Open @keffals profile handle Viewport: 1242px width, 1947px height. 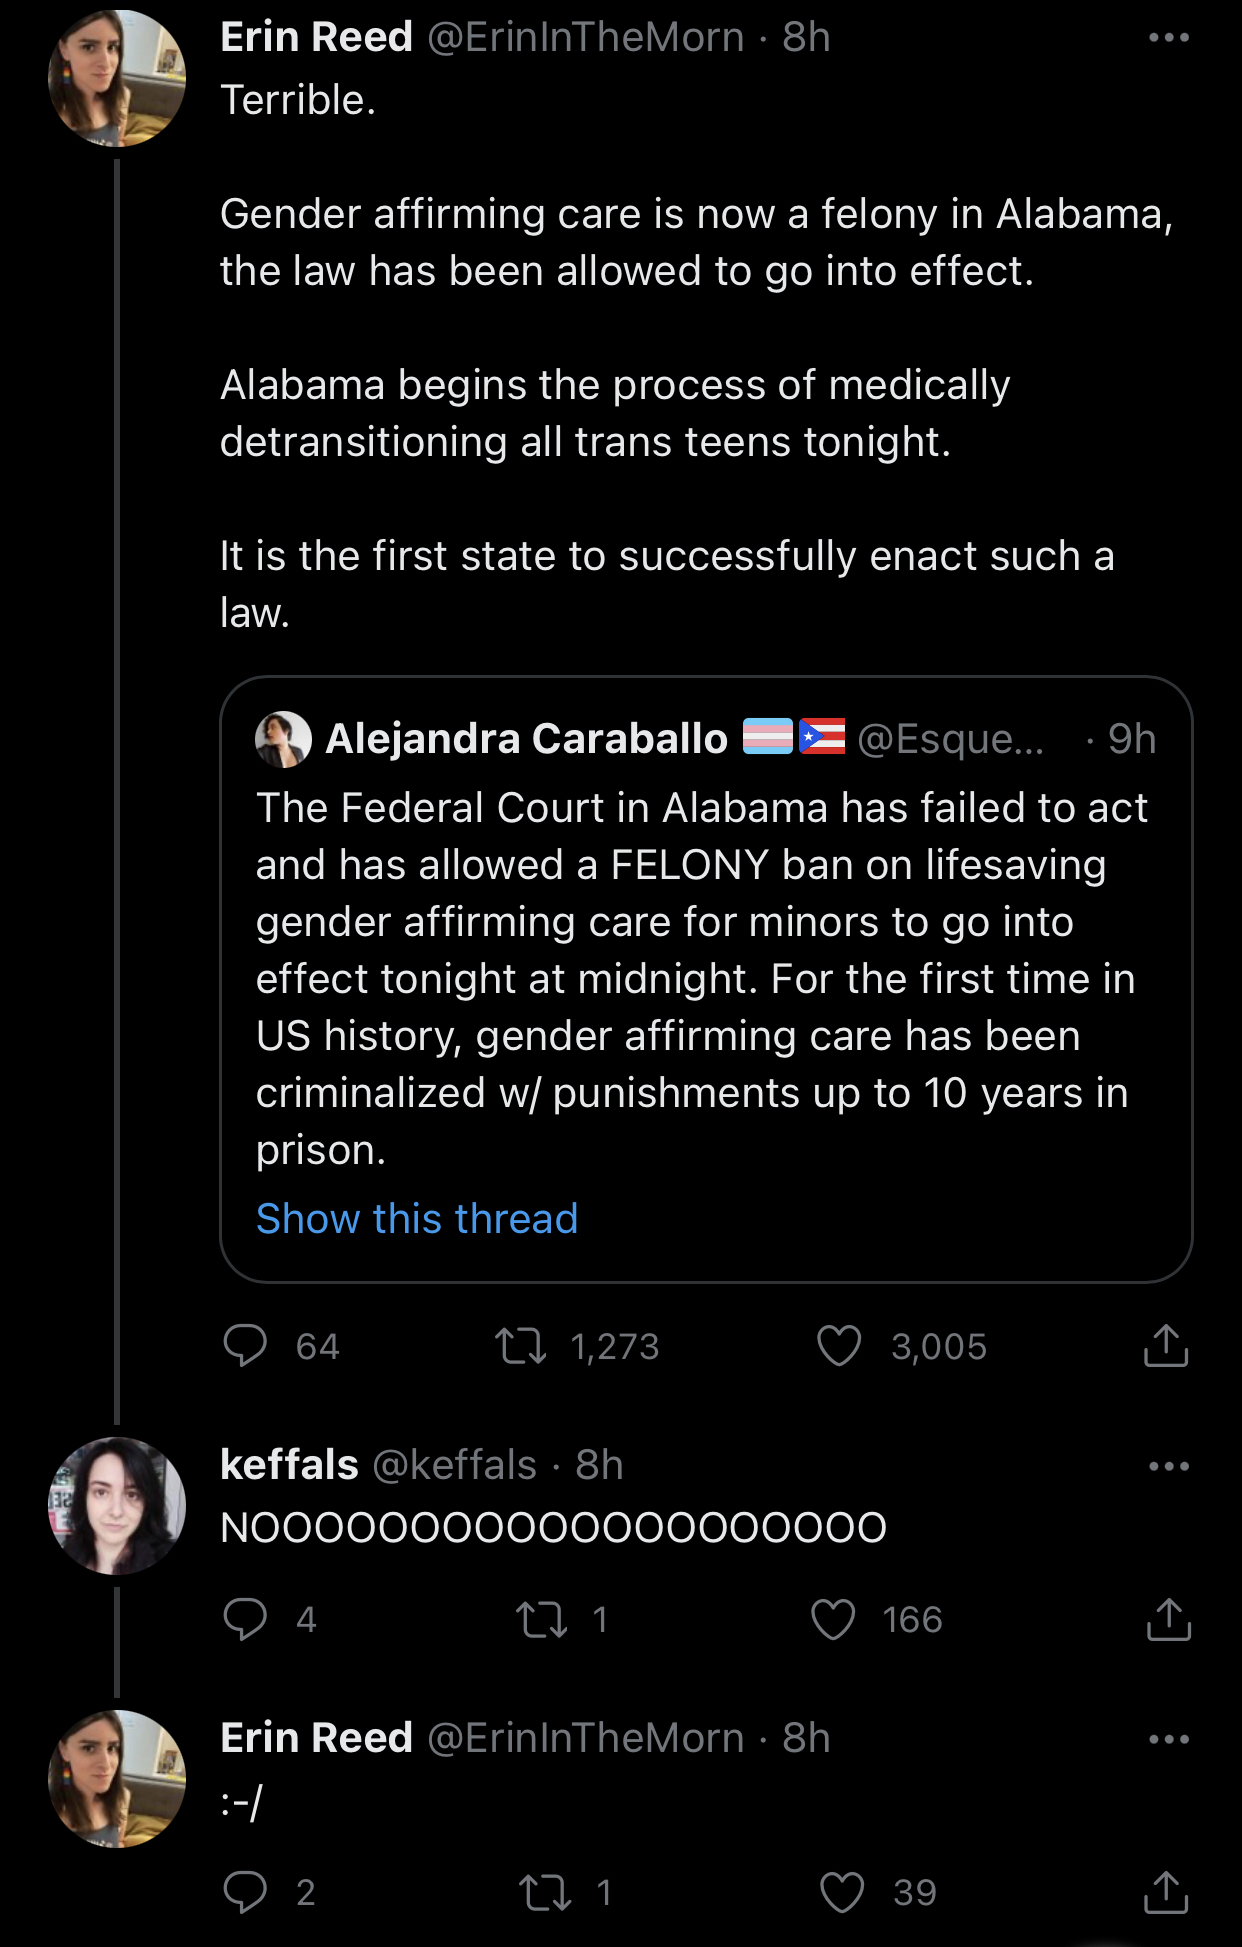click(x=454, y=1465)
